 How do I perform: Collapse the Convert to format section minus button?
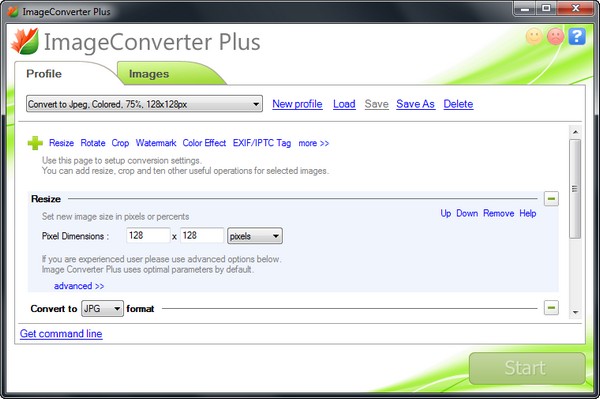point(551,308)
